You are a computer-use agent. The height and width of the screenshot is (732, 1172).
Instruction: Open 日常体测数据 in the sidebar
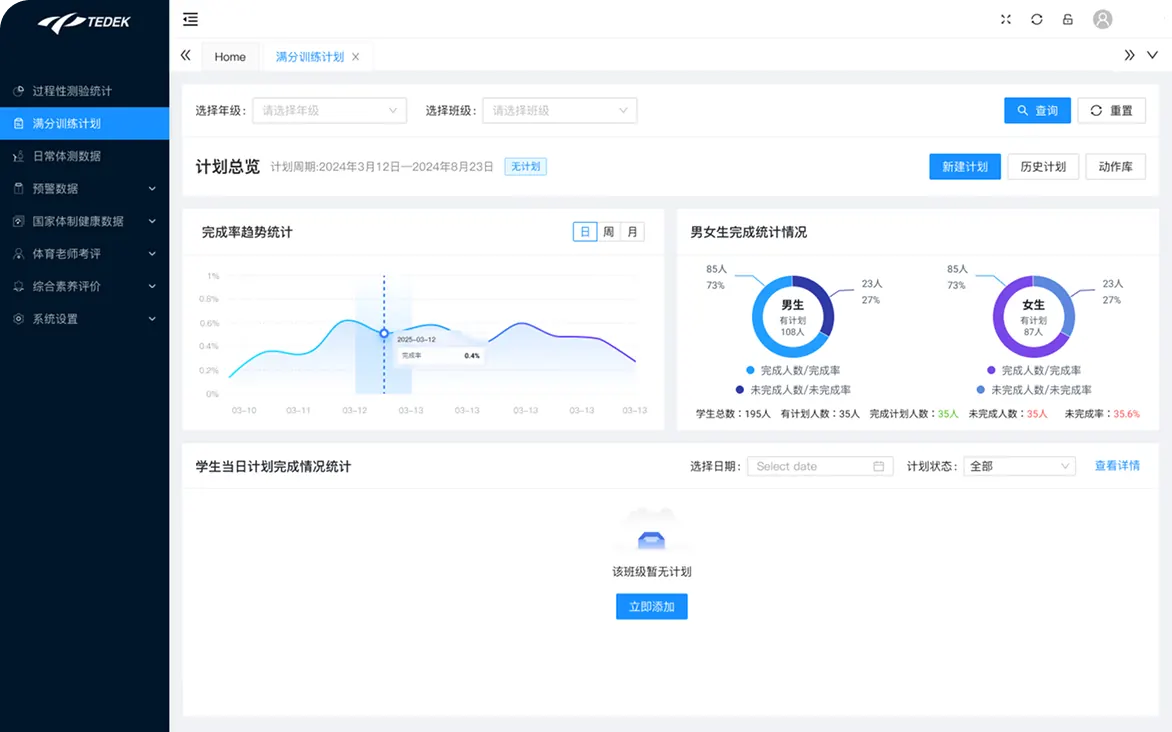click(84, 156)
